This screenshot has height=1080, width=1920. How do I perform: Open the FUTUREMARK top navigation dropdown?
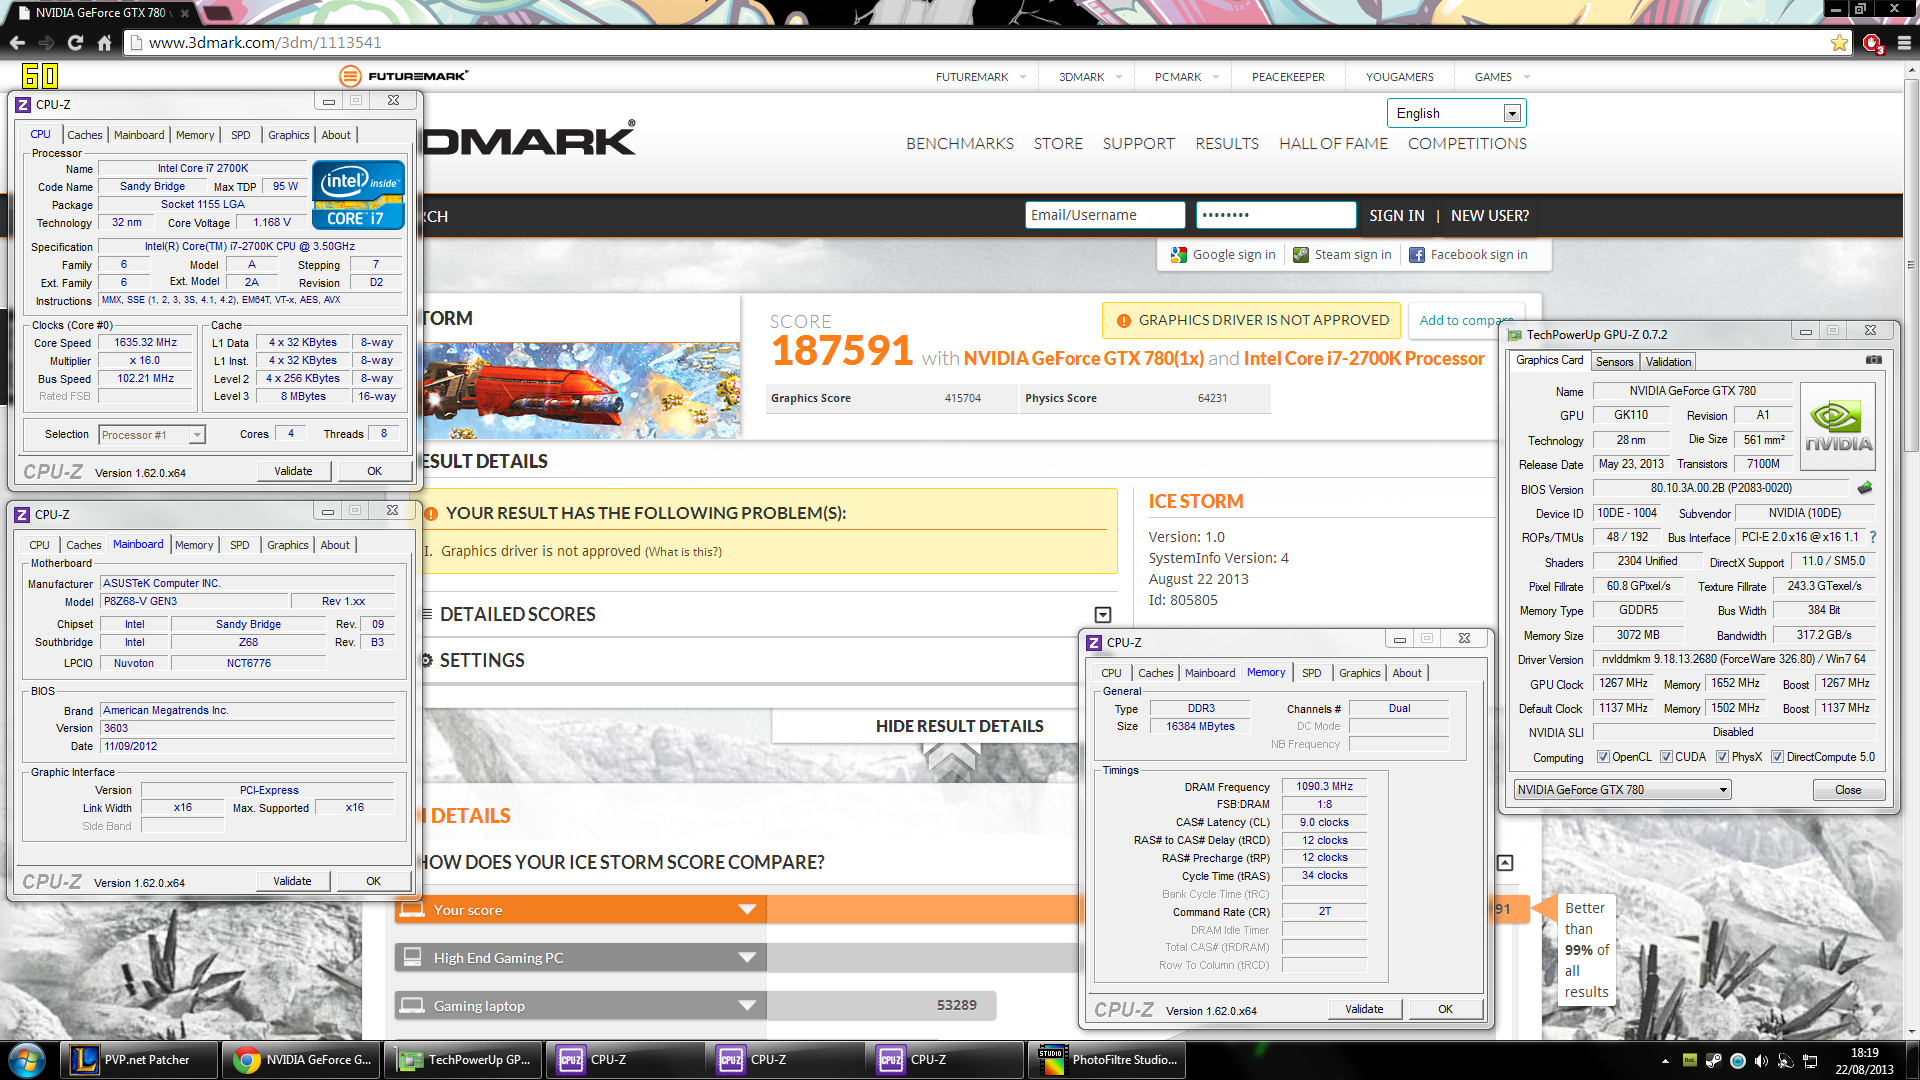tap(980, 77)
